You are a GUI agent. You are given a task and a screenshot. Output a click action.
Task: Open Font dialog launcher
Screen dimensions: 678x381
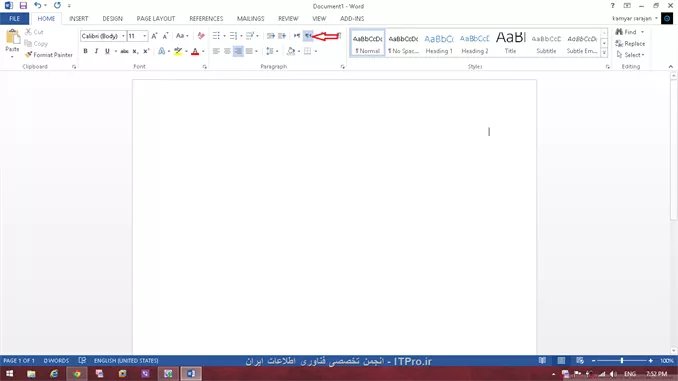(205, 67)
